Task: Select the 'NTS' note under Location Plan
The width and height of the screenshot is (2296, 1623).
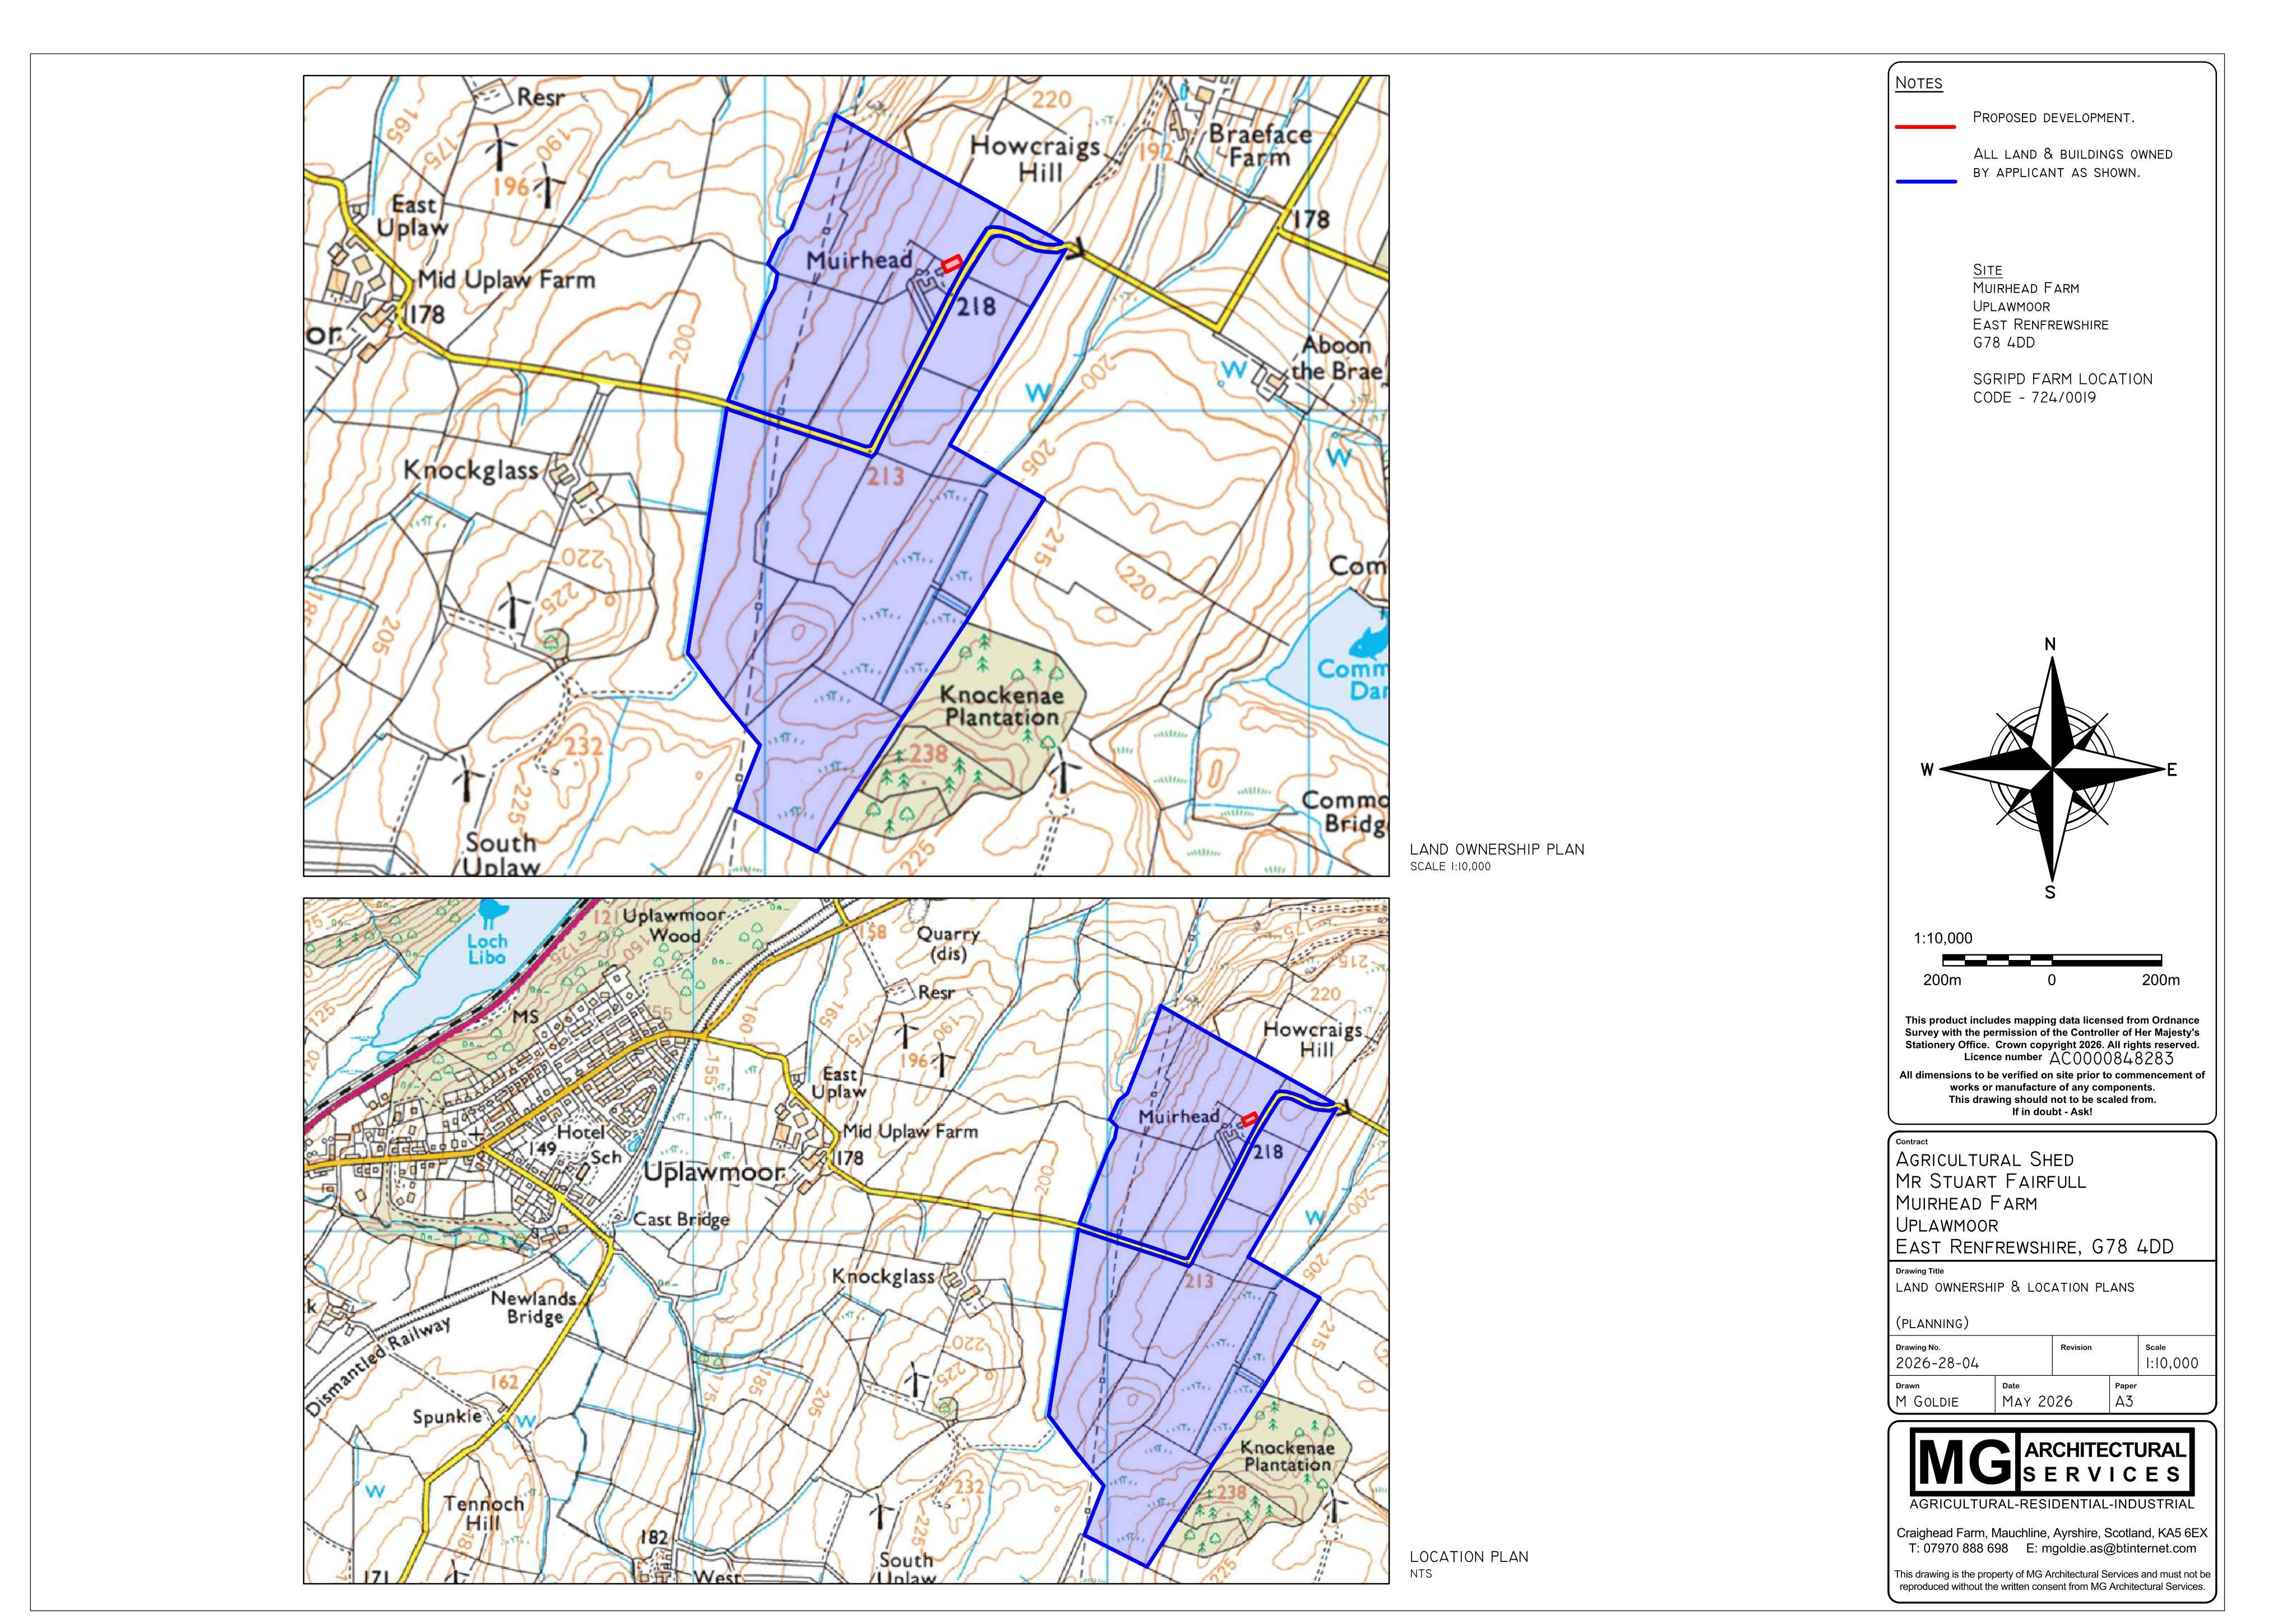Action: [1421, 1573]
